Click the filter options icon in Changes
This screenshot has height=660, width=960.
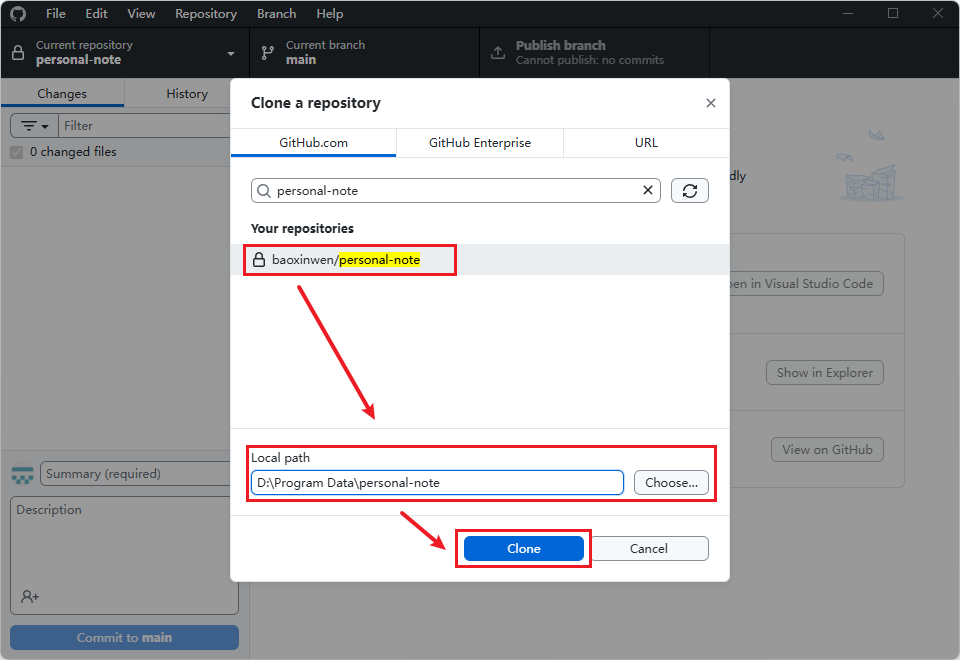34,126
